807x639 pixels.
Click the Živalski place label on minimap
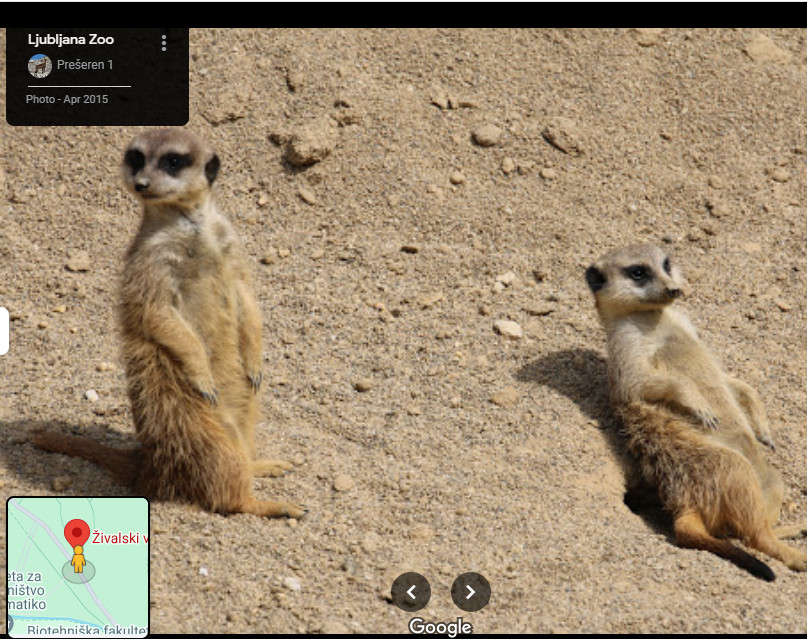coord(119,538)
